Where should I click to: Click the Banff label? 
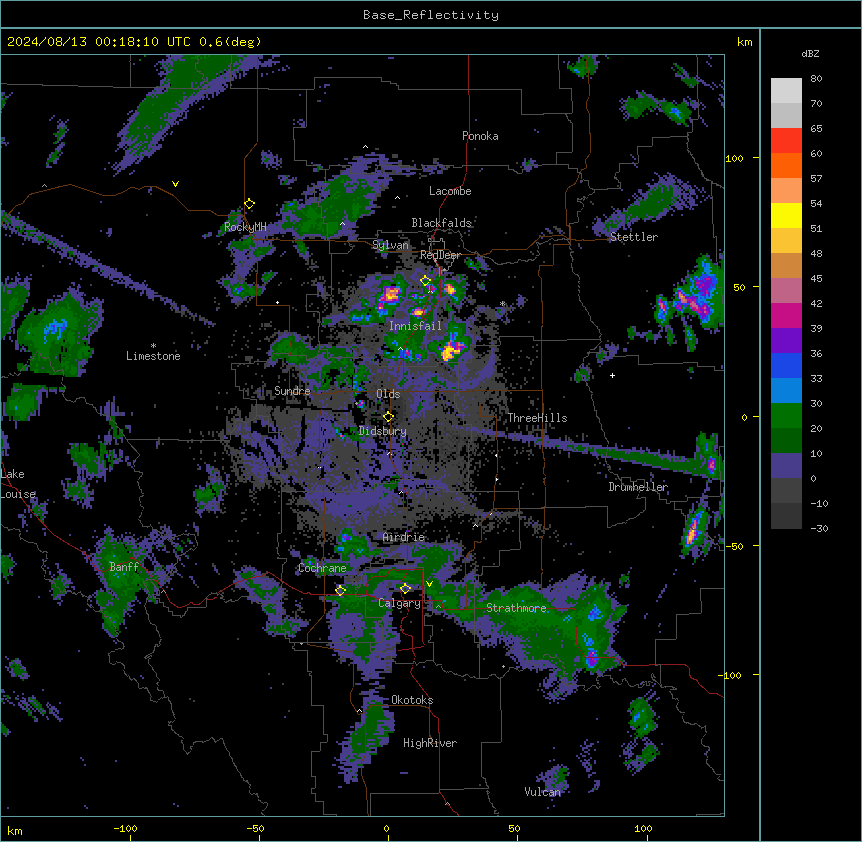pos(124,567)
